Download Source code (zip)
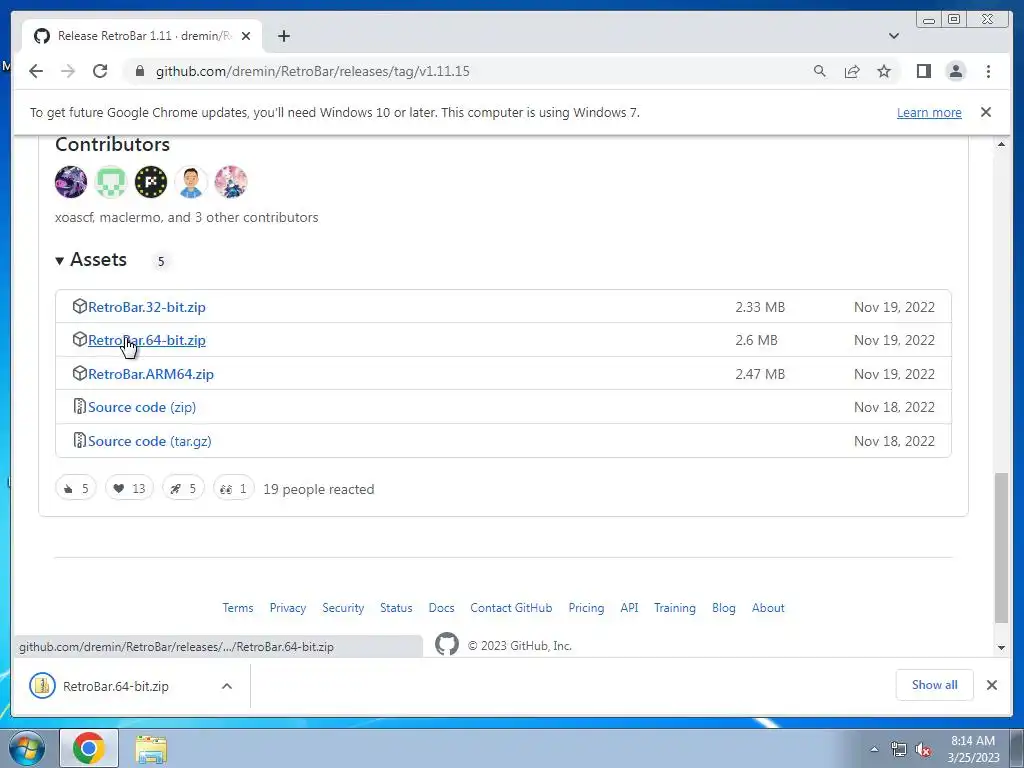Viewport: 1024px width, 768px height. tap(142, 408)
